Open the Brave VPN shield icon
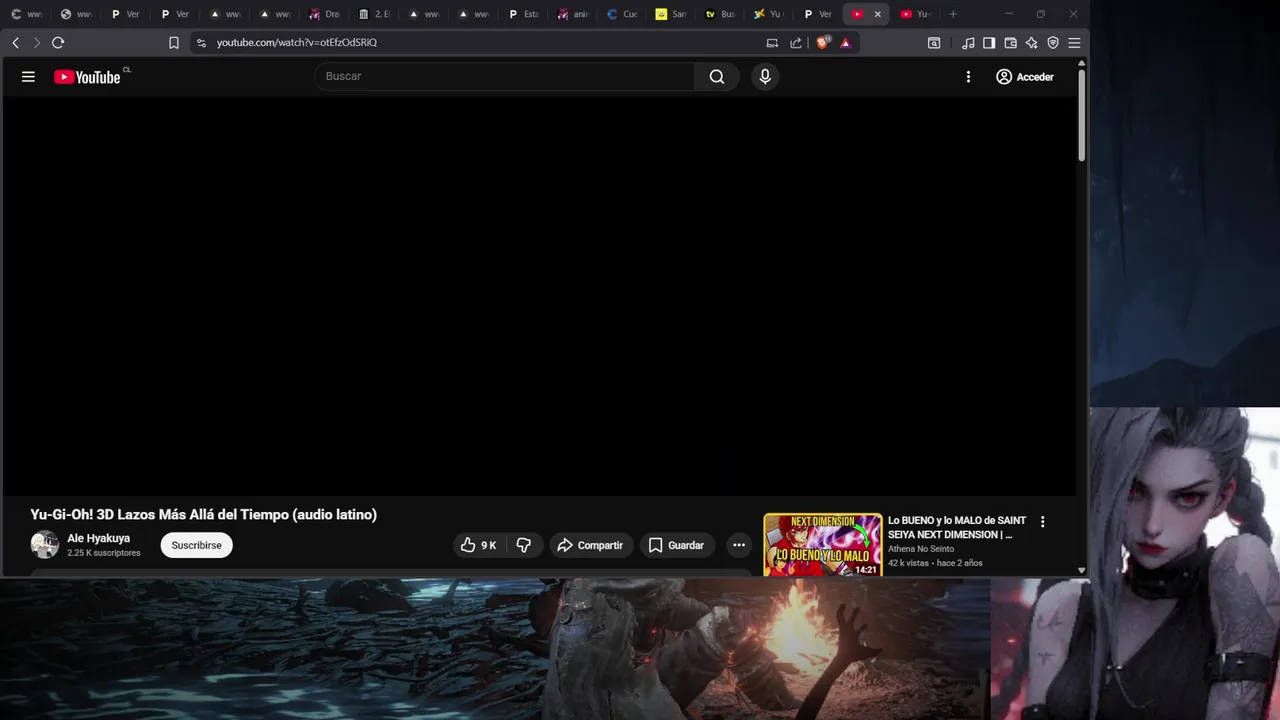Screen dimensions: 1280x720 click(x=1053, y=43)
